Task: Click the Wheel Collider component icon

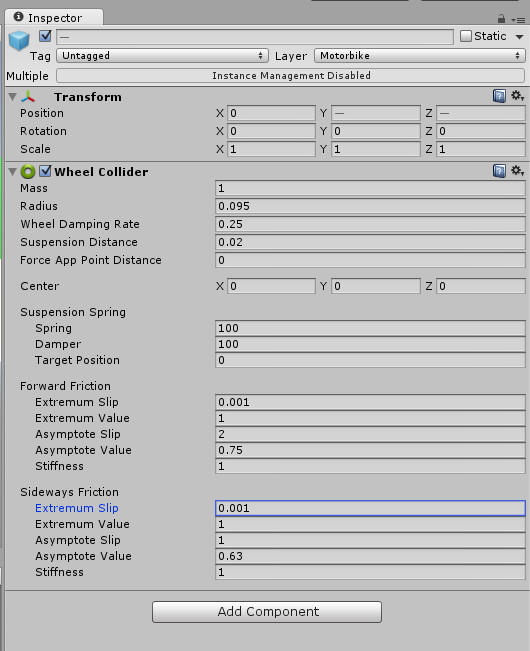Action: pyautogui.click(x=28, y=171)
